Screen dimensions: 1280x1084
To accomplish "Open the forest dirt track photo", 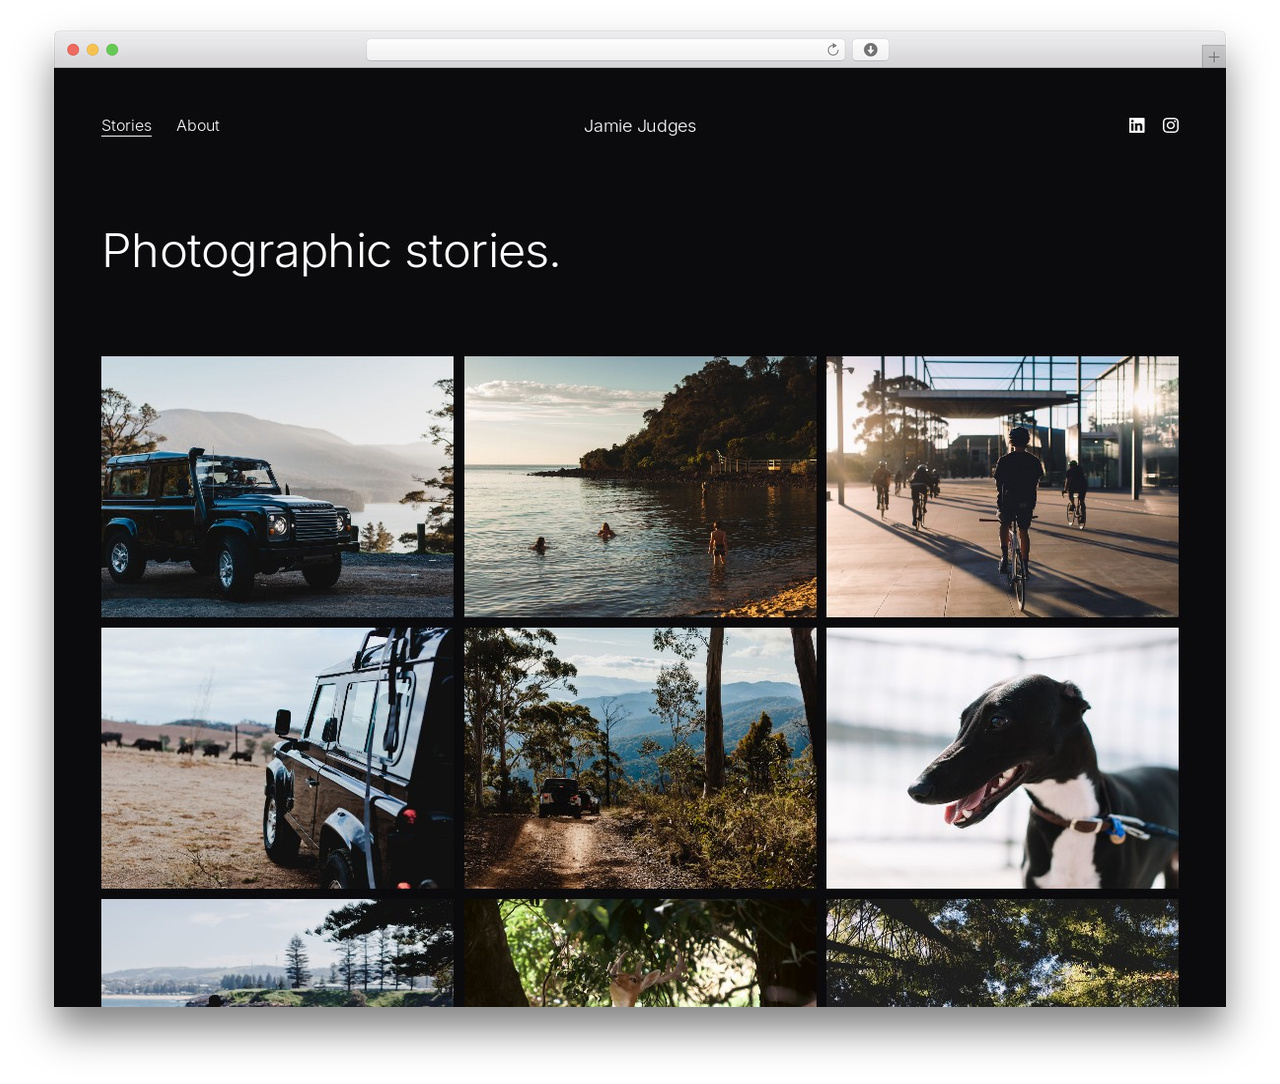I will coord(640,758).
